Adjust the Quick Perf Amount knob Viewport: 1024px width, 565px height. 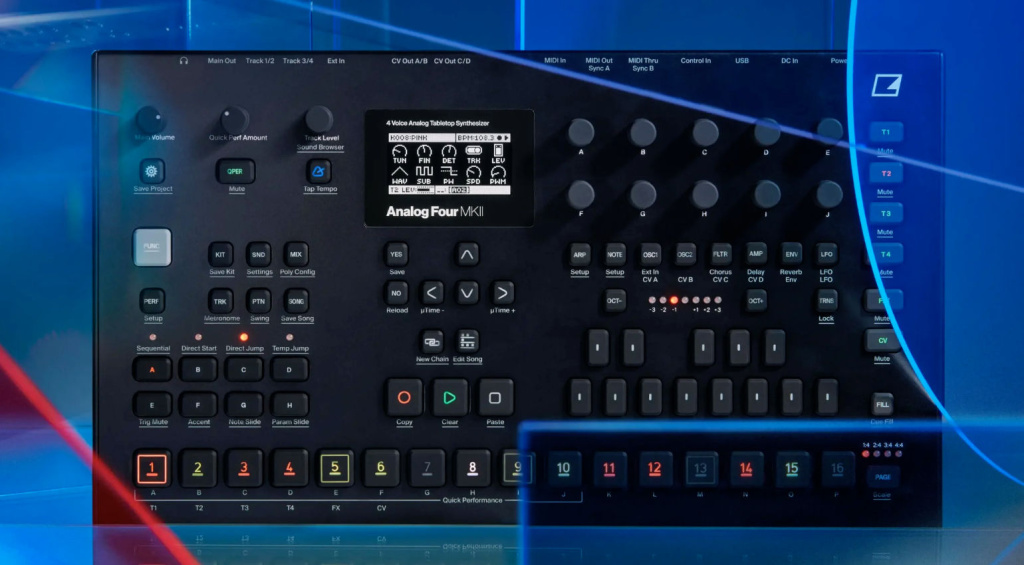click(235, 120)
